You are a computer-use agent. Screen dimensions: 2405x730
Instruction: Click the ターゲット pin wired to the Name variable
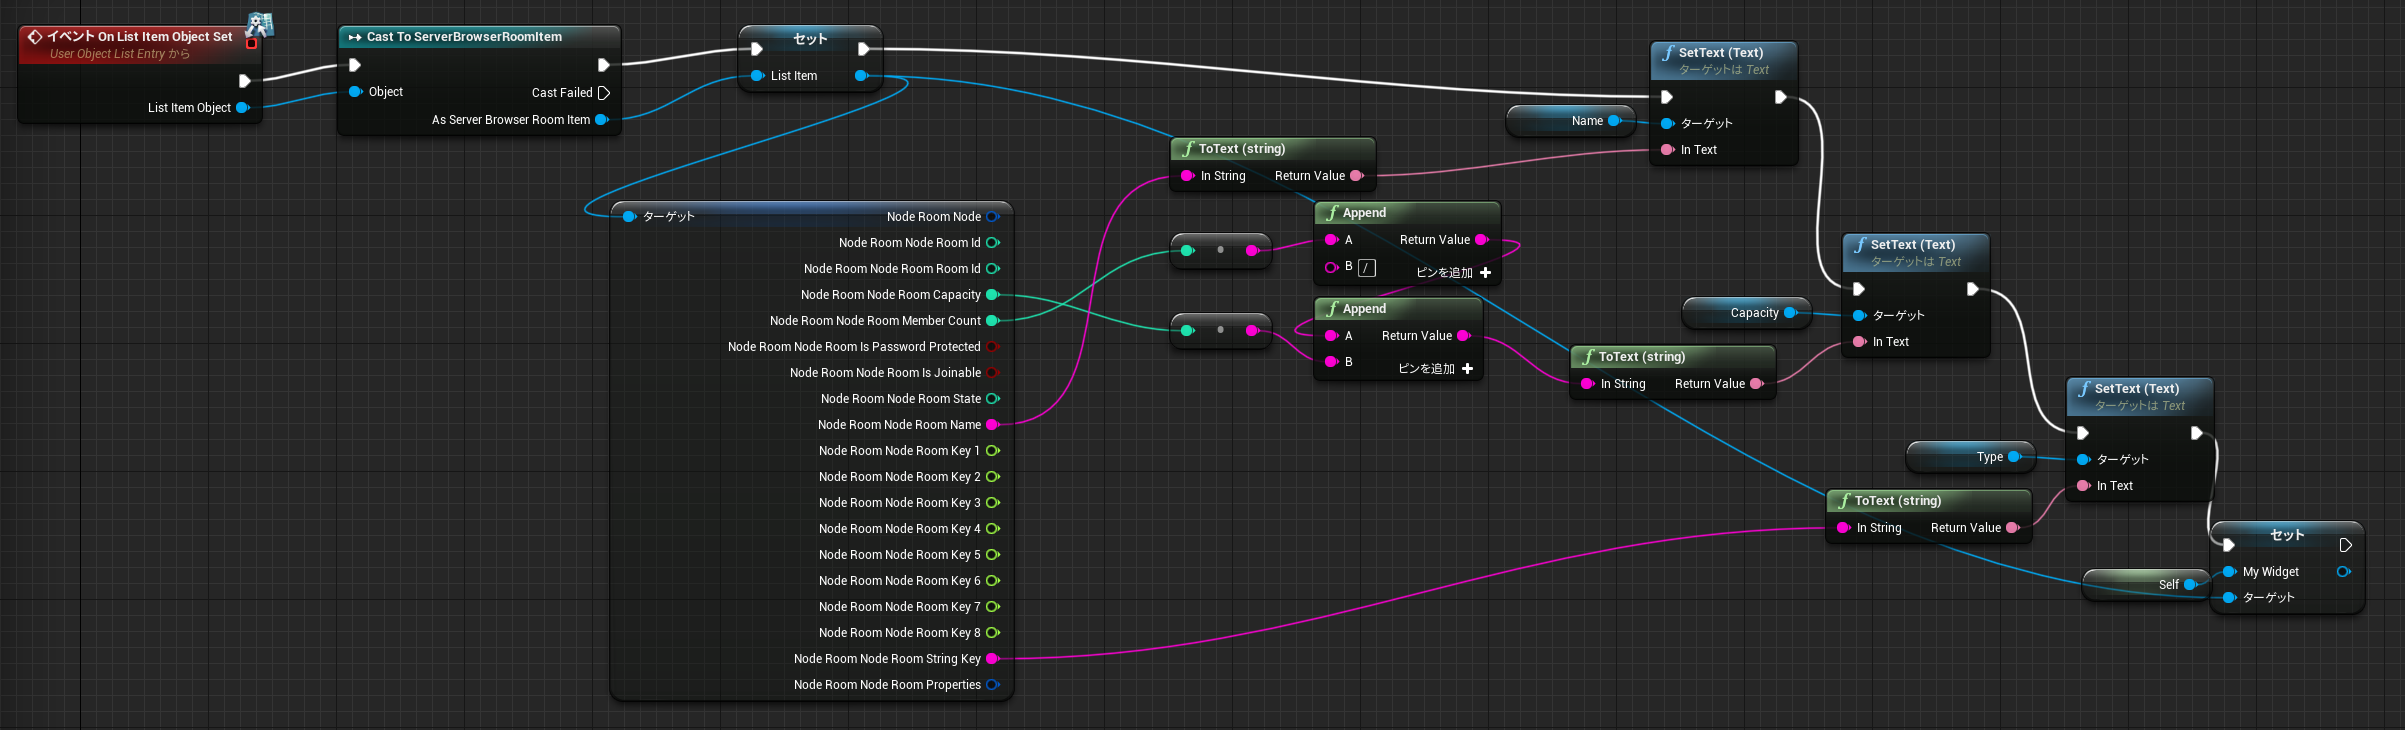[1667, 124]
